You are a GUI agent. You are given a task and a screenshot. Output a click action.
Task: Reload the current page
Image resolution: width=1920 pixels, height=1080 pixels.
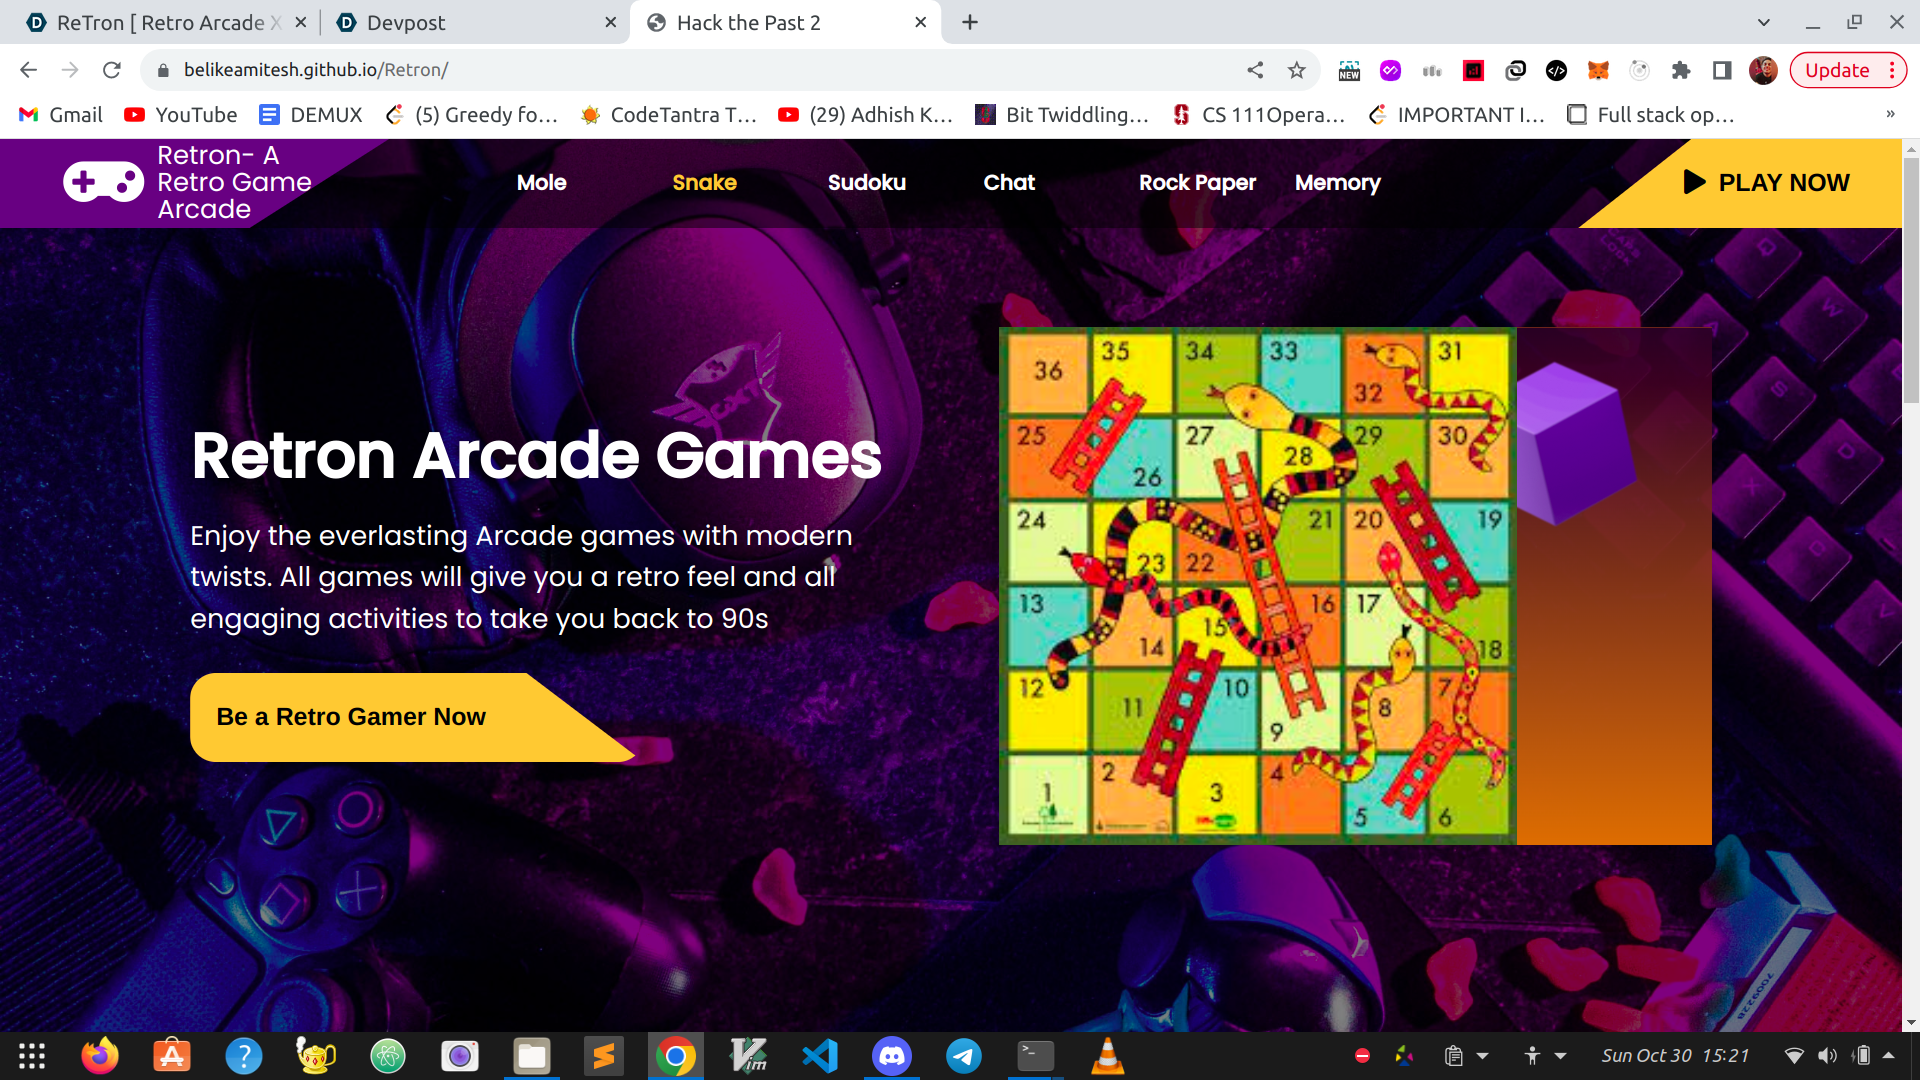(x=112, y=70)
